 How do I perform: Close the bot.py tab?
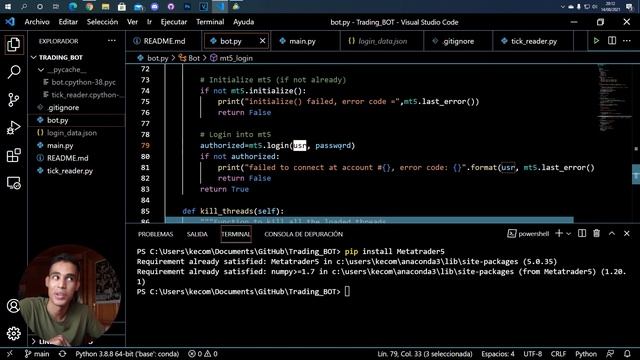coord(262,41)
